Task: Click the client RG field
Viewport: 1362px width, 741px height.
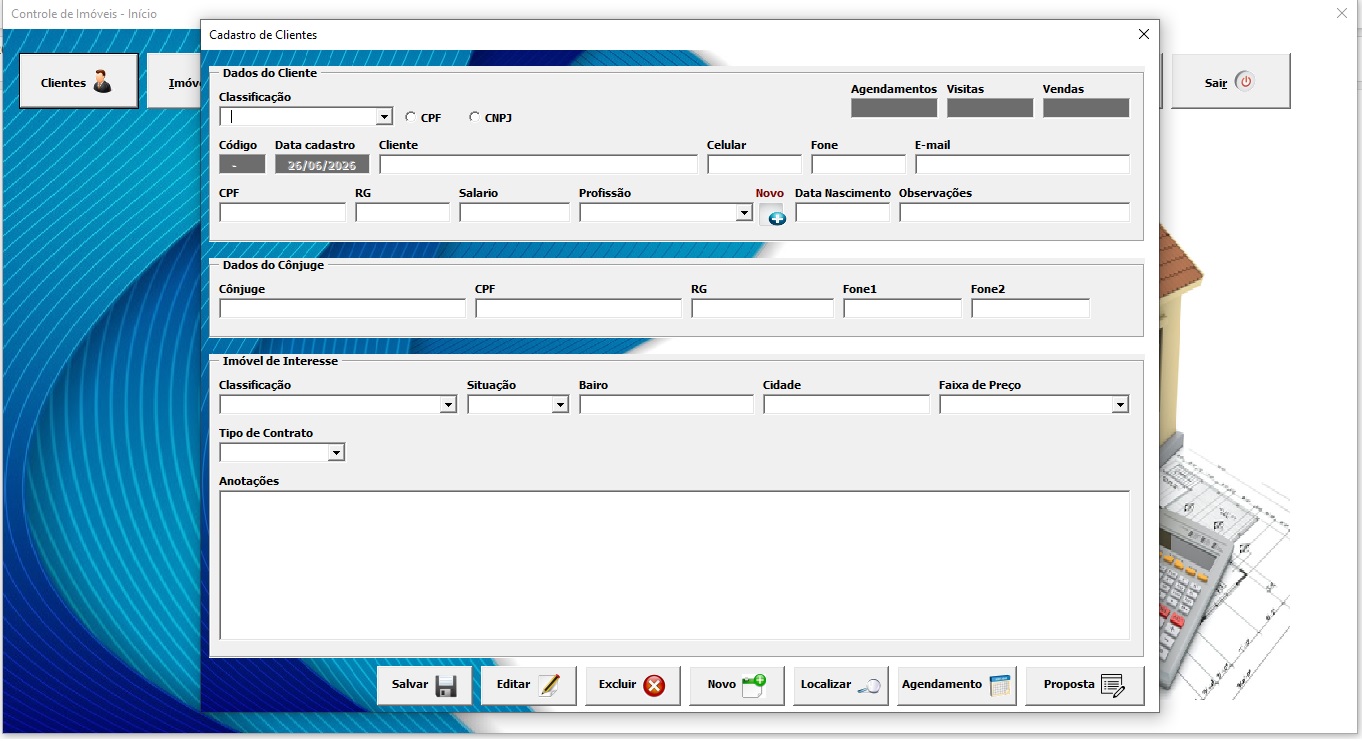Action: [x=402, y=212]
